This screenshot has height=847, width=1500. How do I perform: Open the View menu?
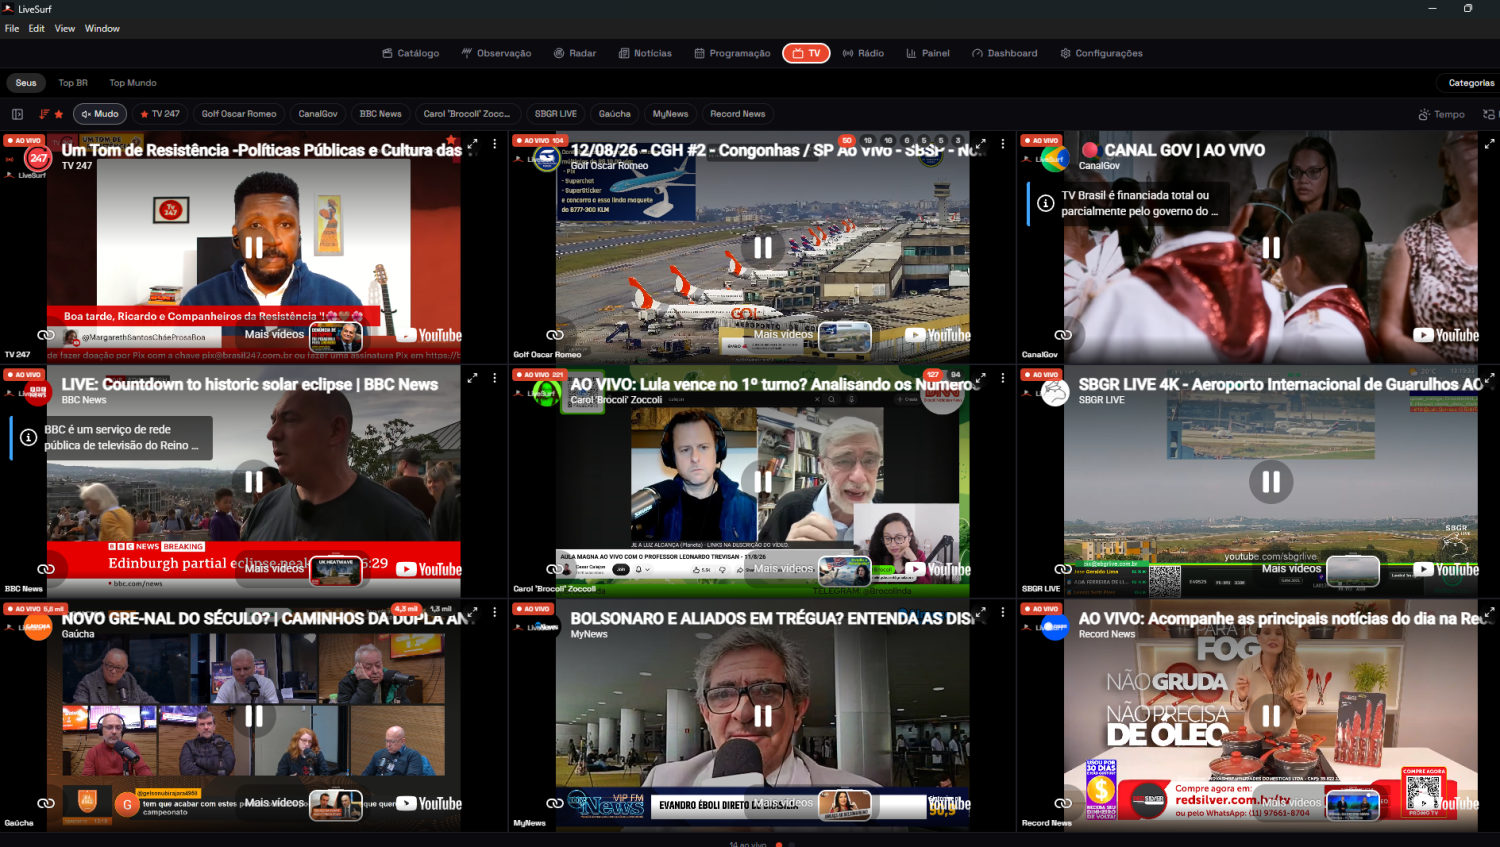click(x=65, y=28)
